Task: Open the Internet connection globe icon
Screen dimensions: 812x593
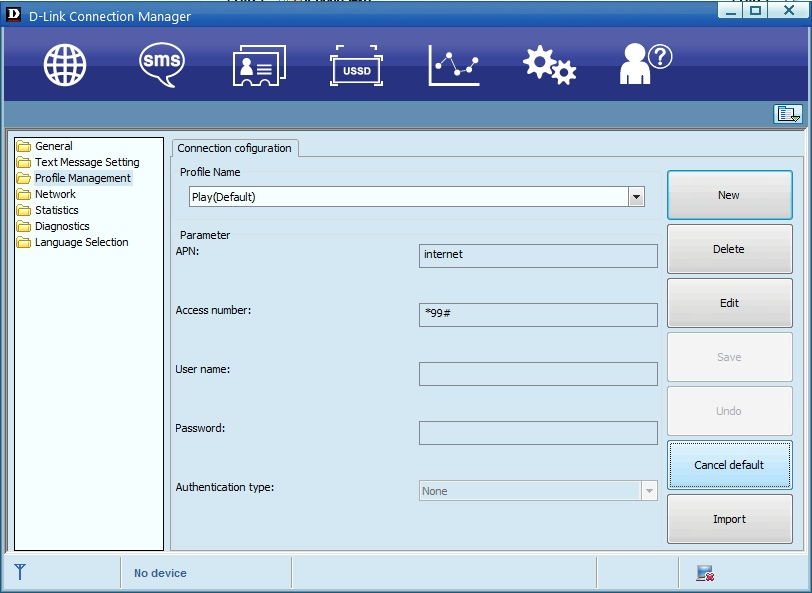Action: [x=65, y=65]
